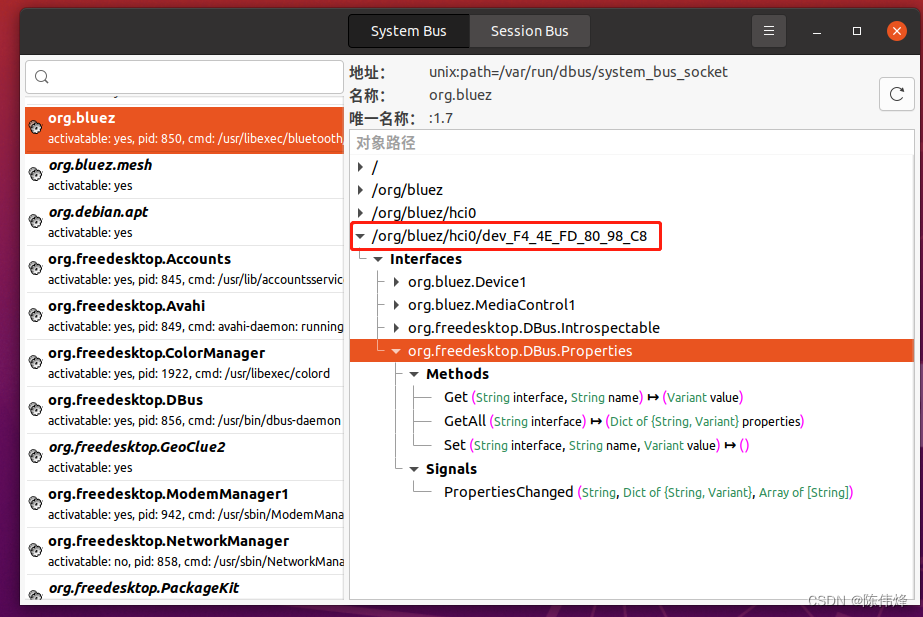Click the org.freedesktop.NetworkManager service icon

[35, 550]
